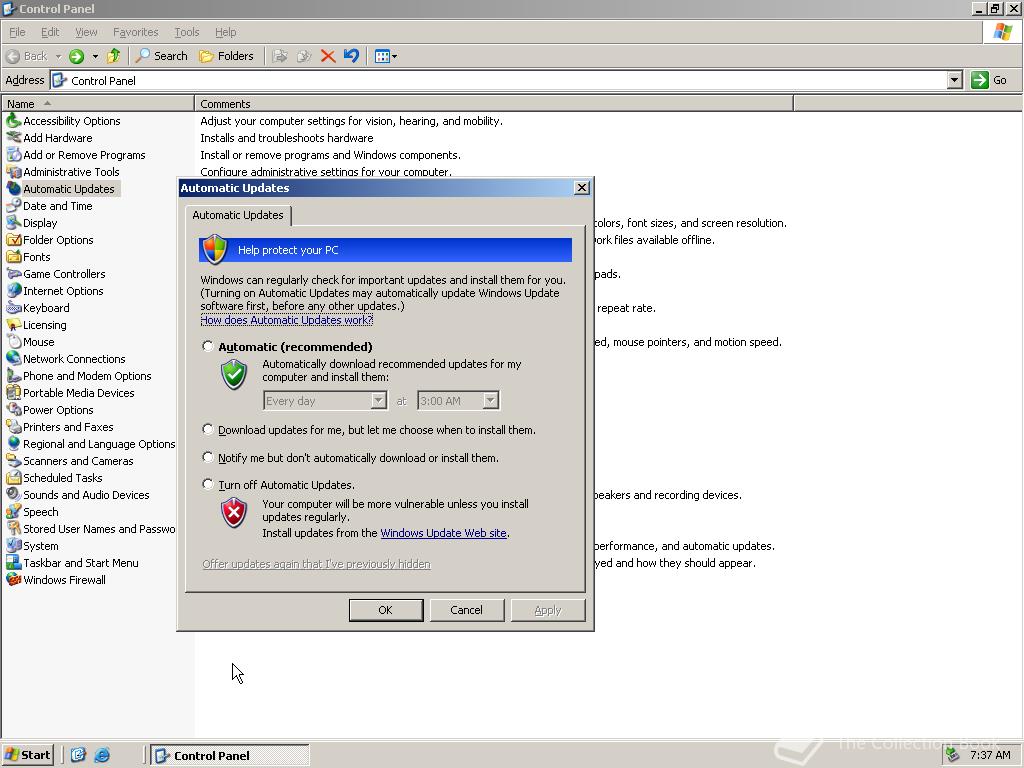
Task: Select Taskbar and Start Menu item
Action: tap(72, 562)
